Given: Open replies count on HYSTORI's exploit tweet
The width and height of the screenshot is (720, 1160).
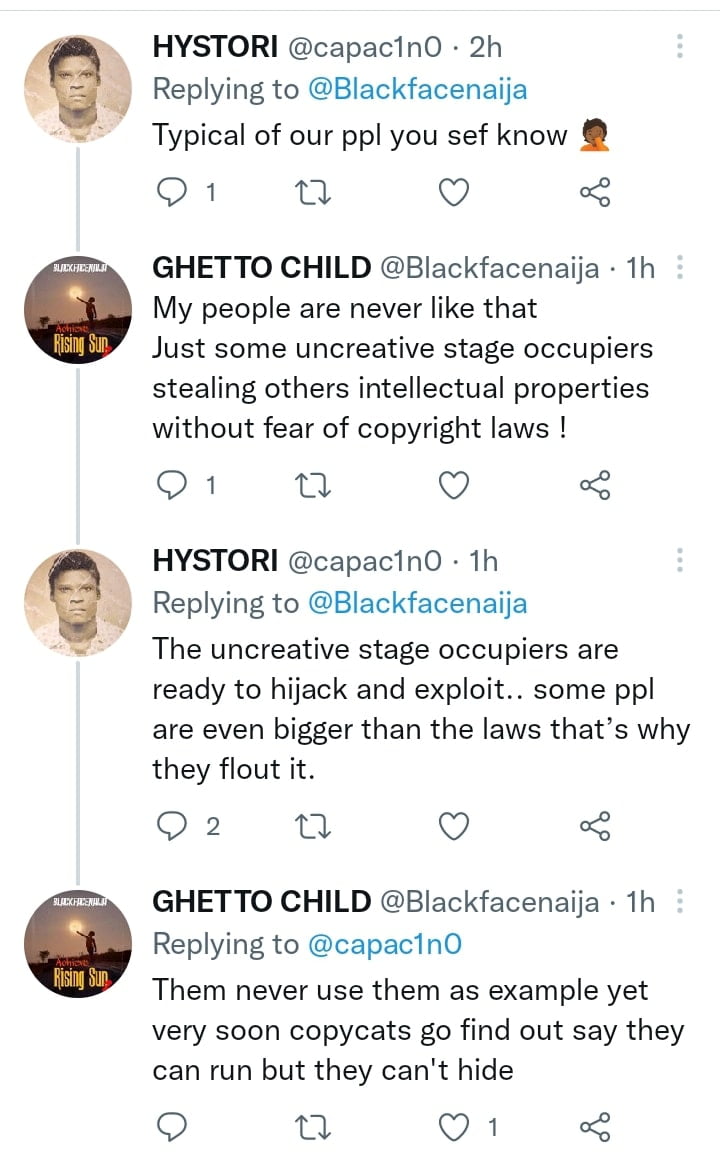Looking at the screenshot, I should 184,826.
